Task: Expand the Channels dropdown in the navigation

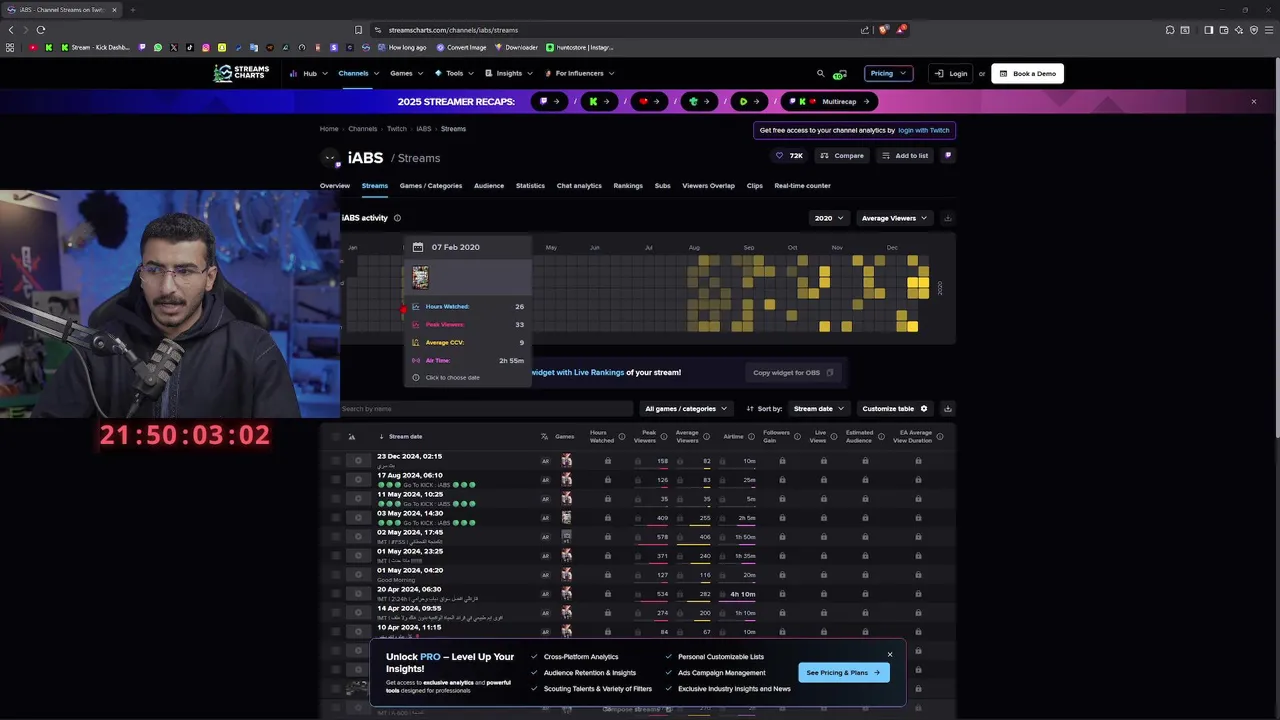Action: (x=358, y=73)
